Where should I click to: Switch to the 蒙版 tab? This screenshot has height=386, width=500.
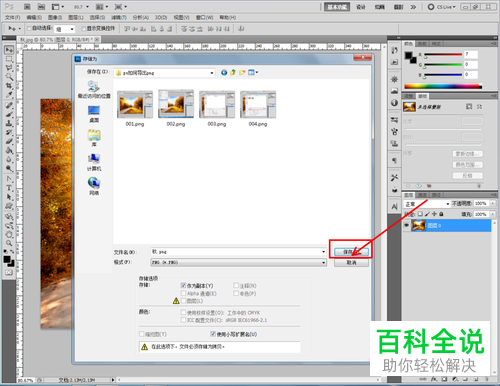tap(423, 96)
